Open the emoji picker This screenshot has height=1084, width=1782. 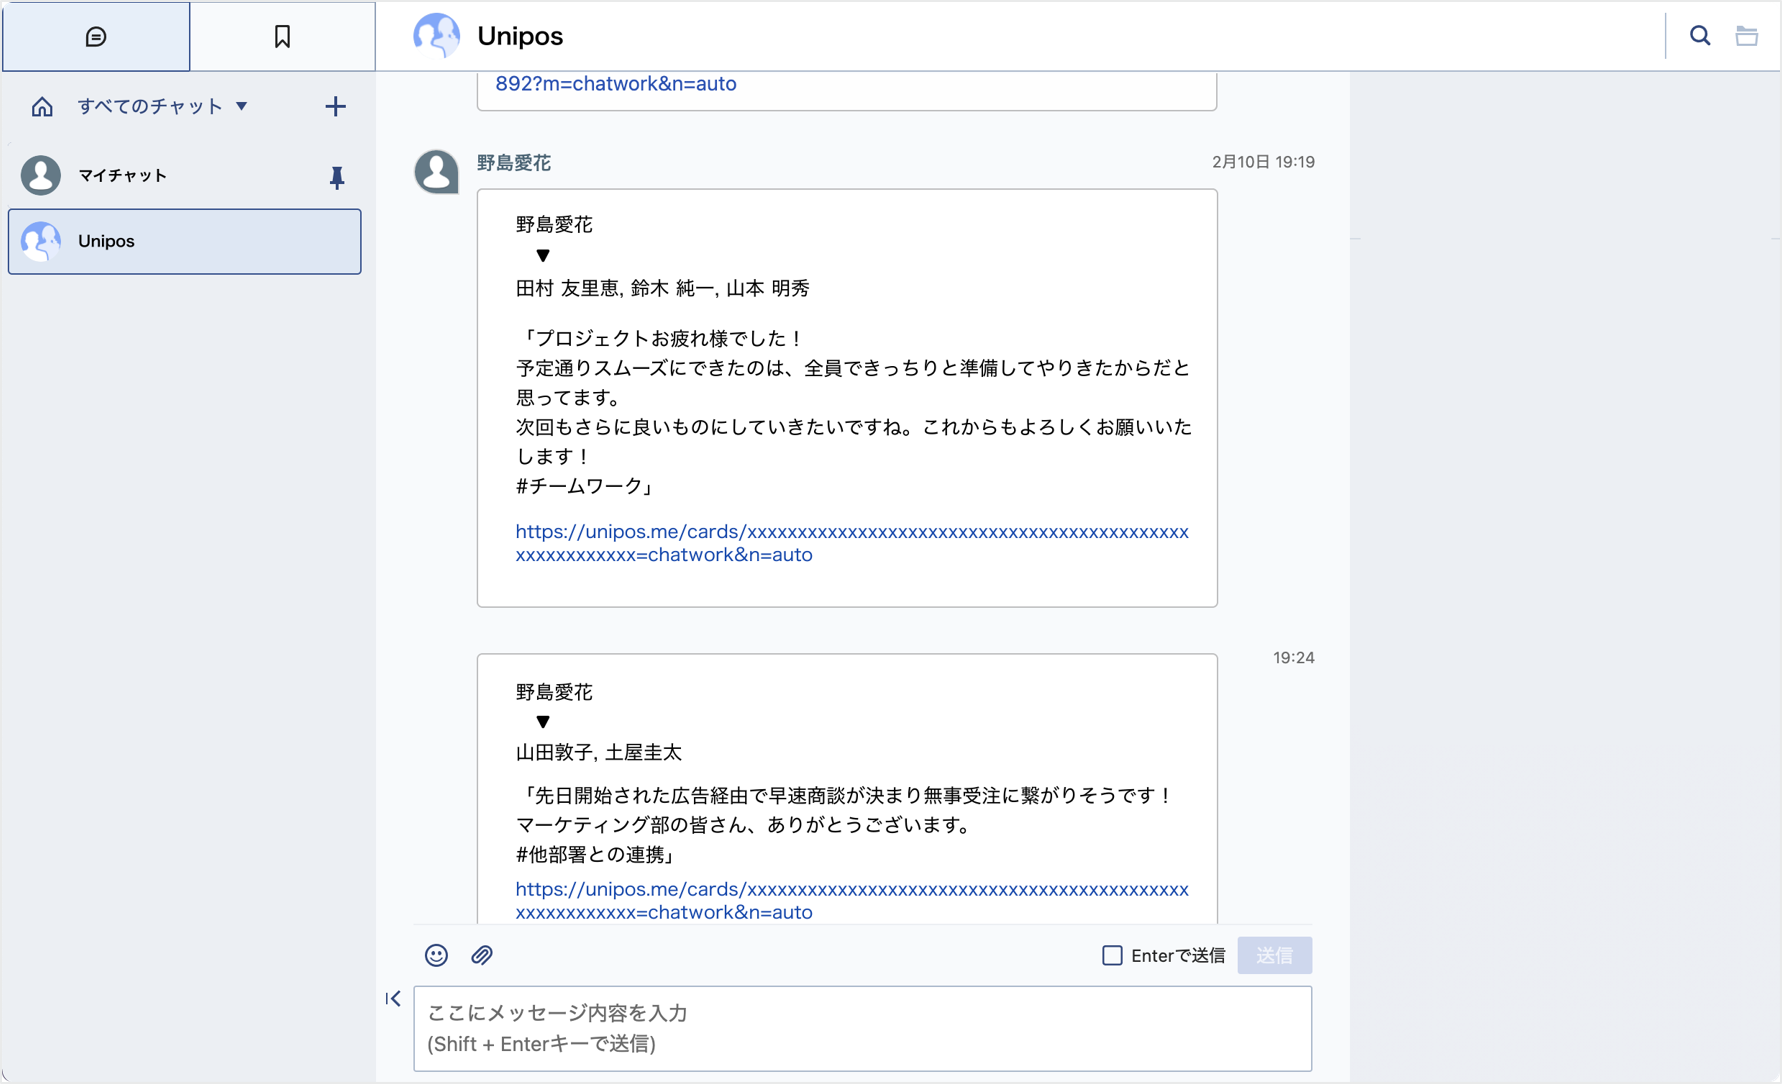pos(436,955)
